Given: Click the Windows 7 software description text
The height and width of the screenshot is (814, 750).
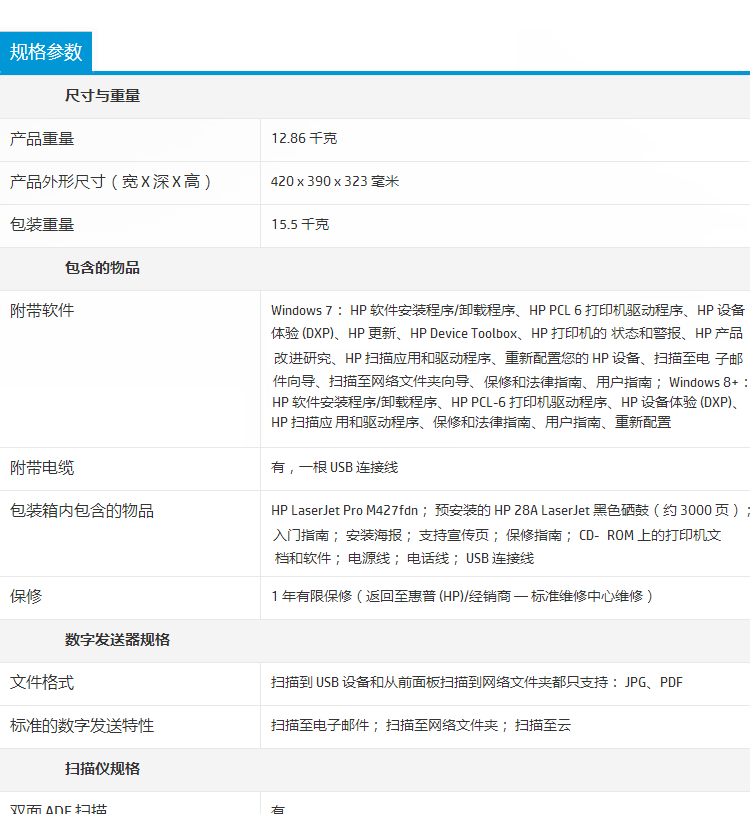Looking at the screenshot, I should click(x=510, y=367).
